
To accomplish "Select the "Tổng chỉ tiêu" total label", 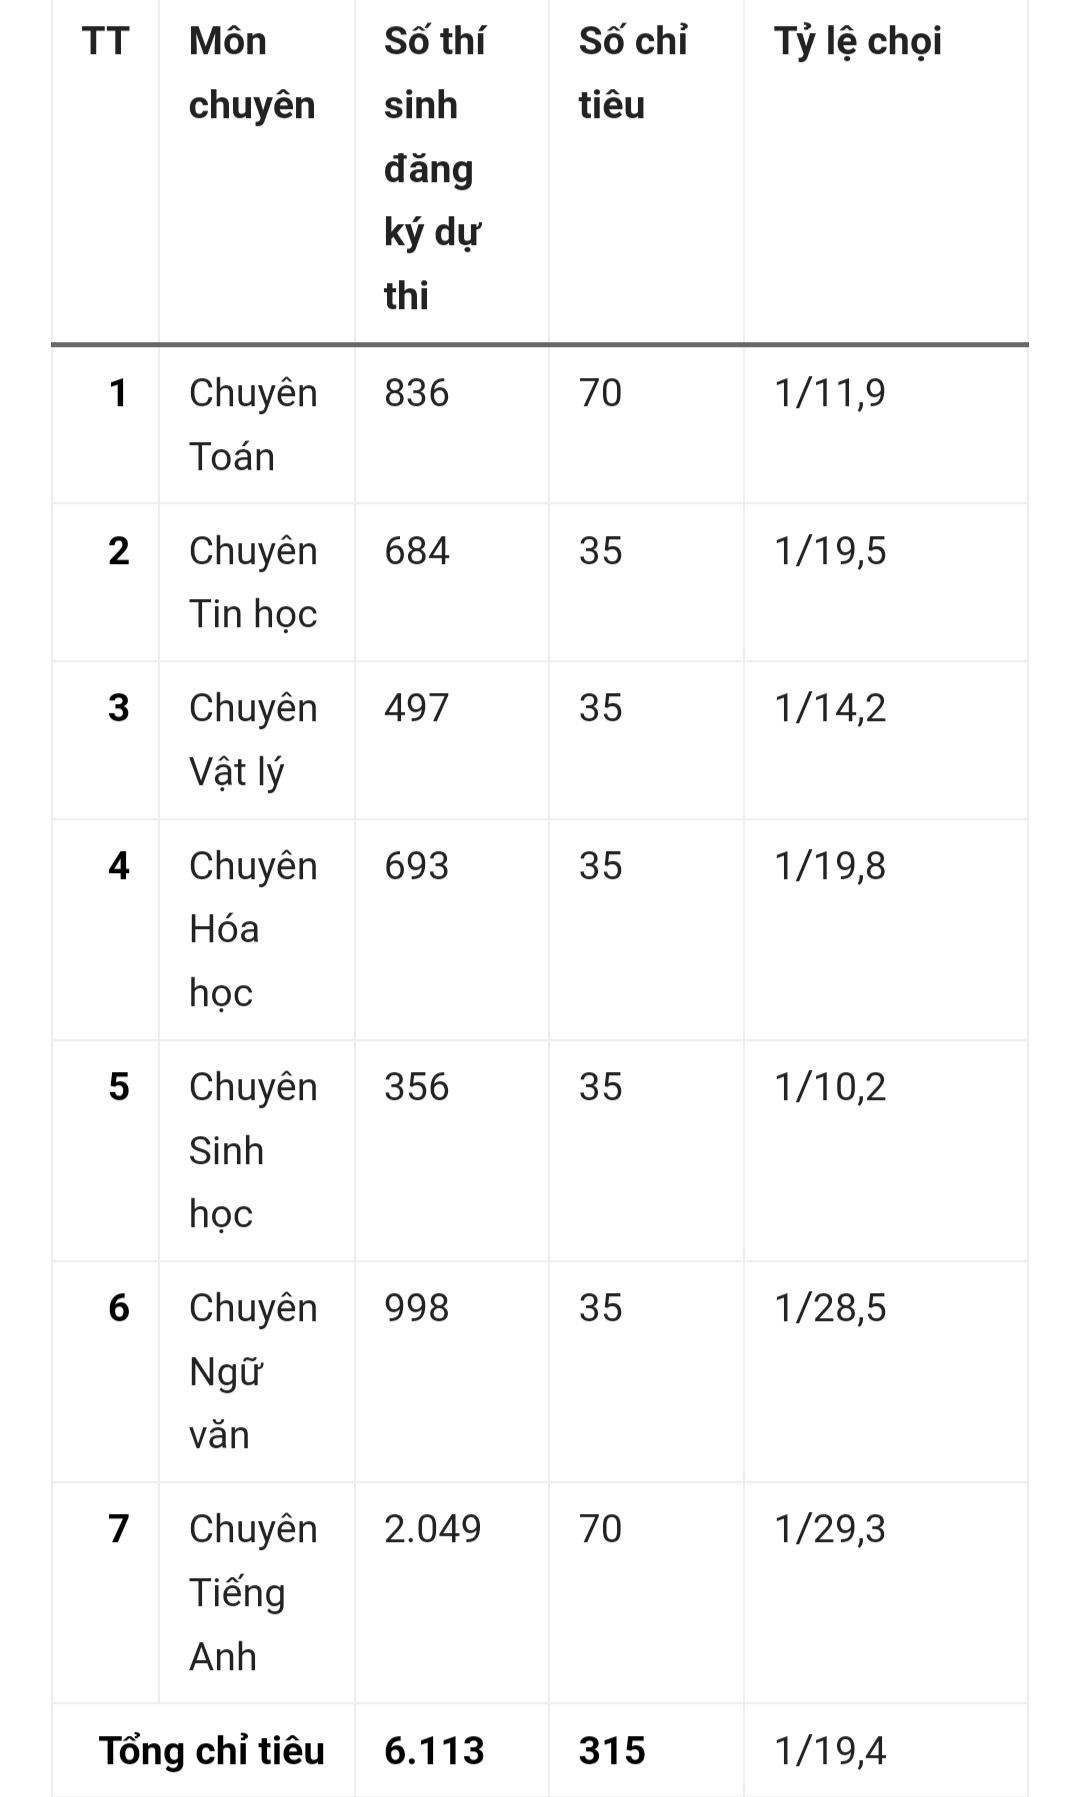I will 212,1751.
